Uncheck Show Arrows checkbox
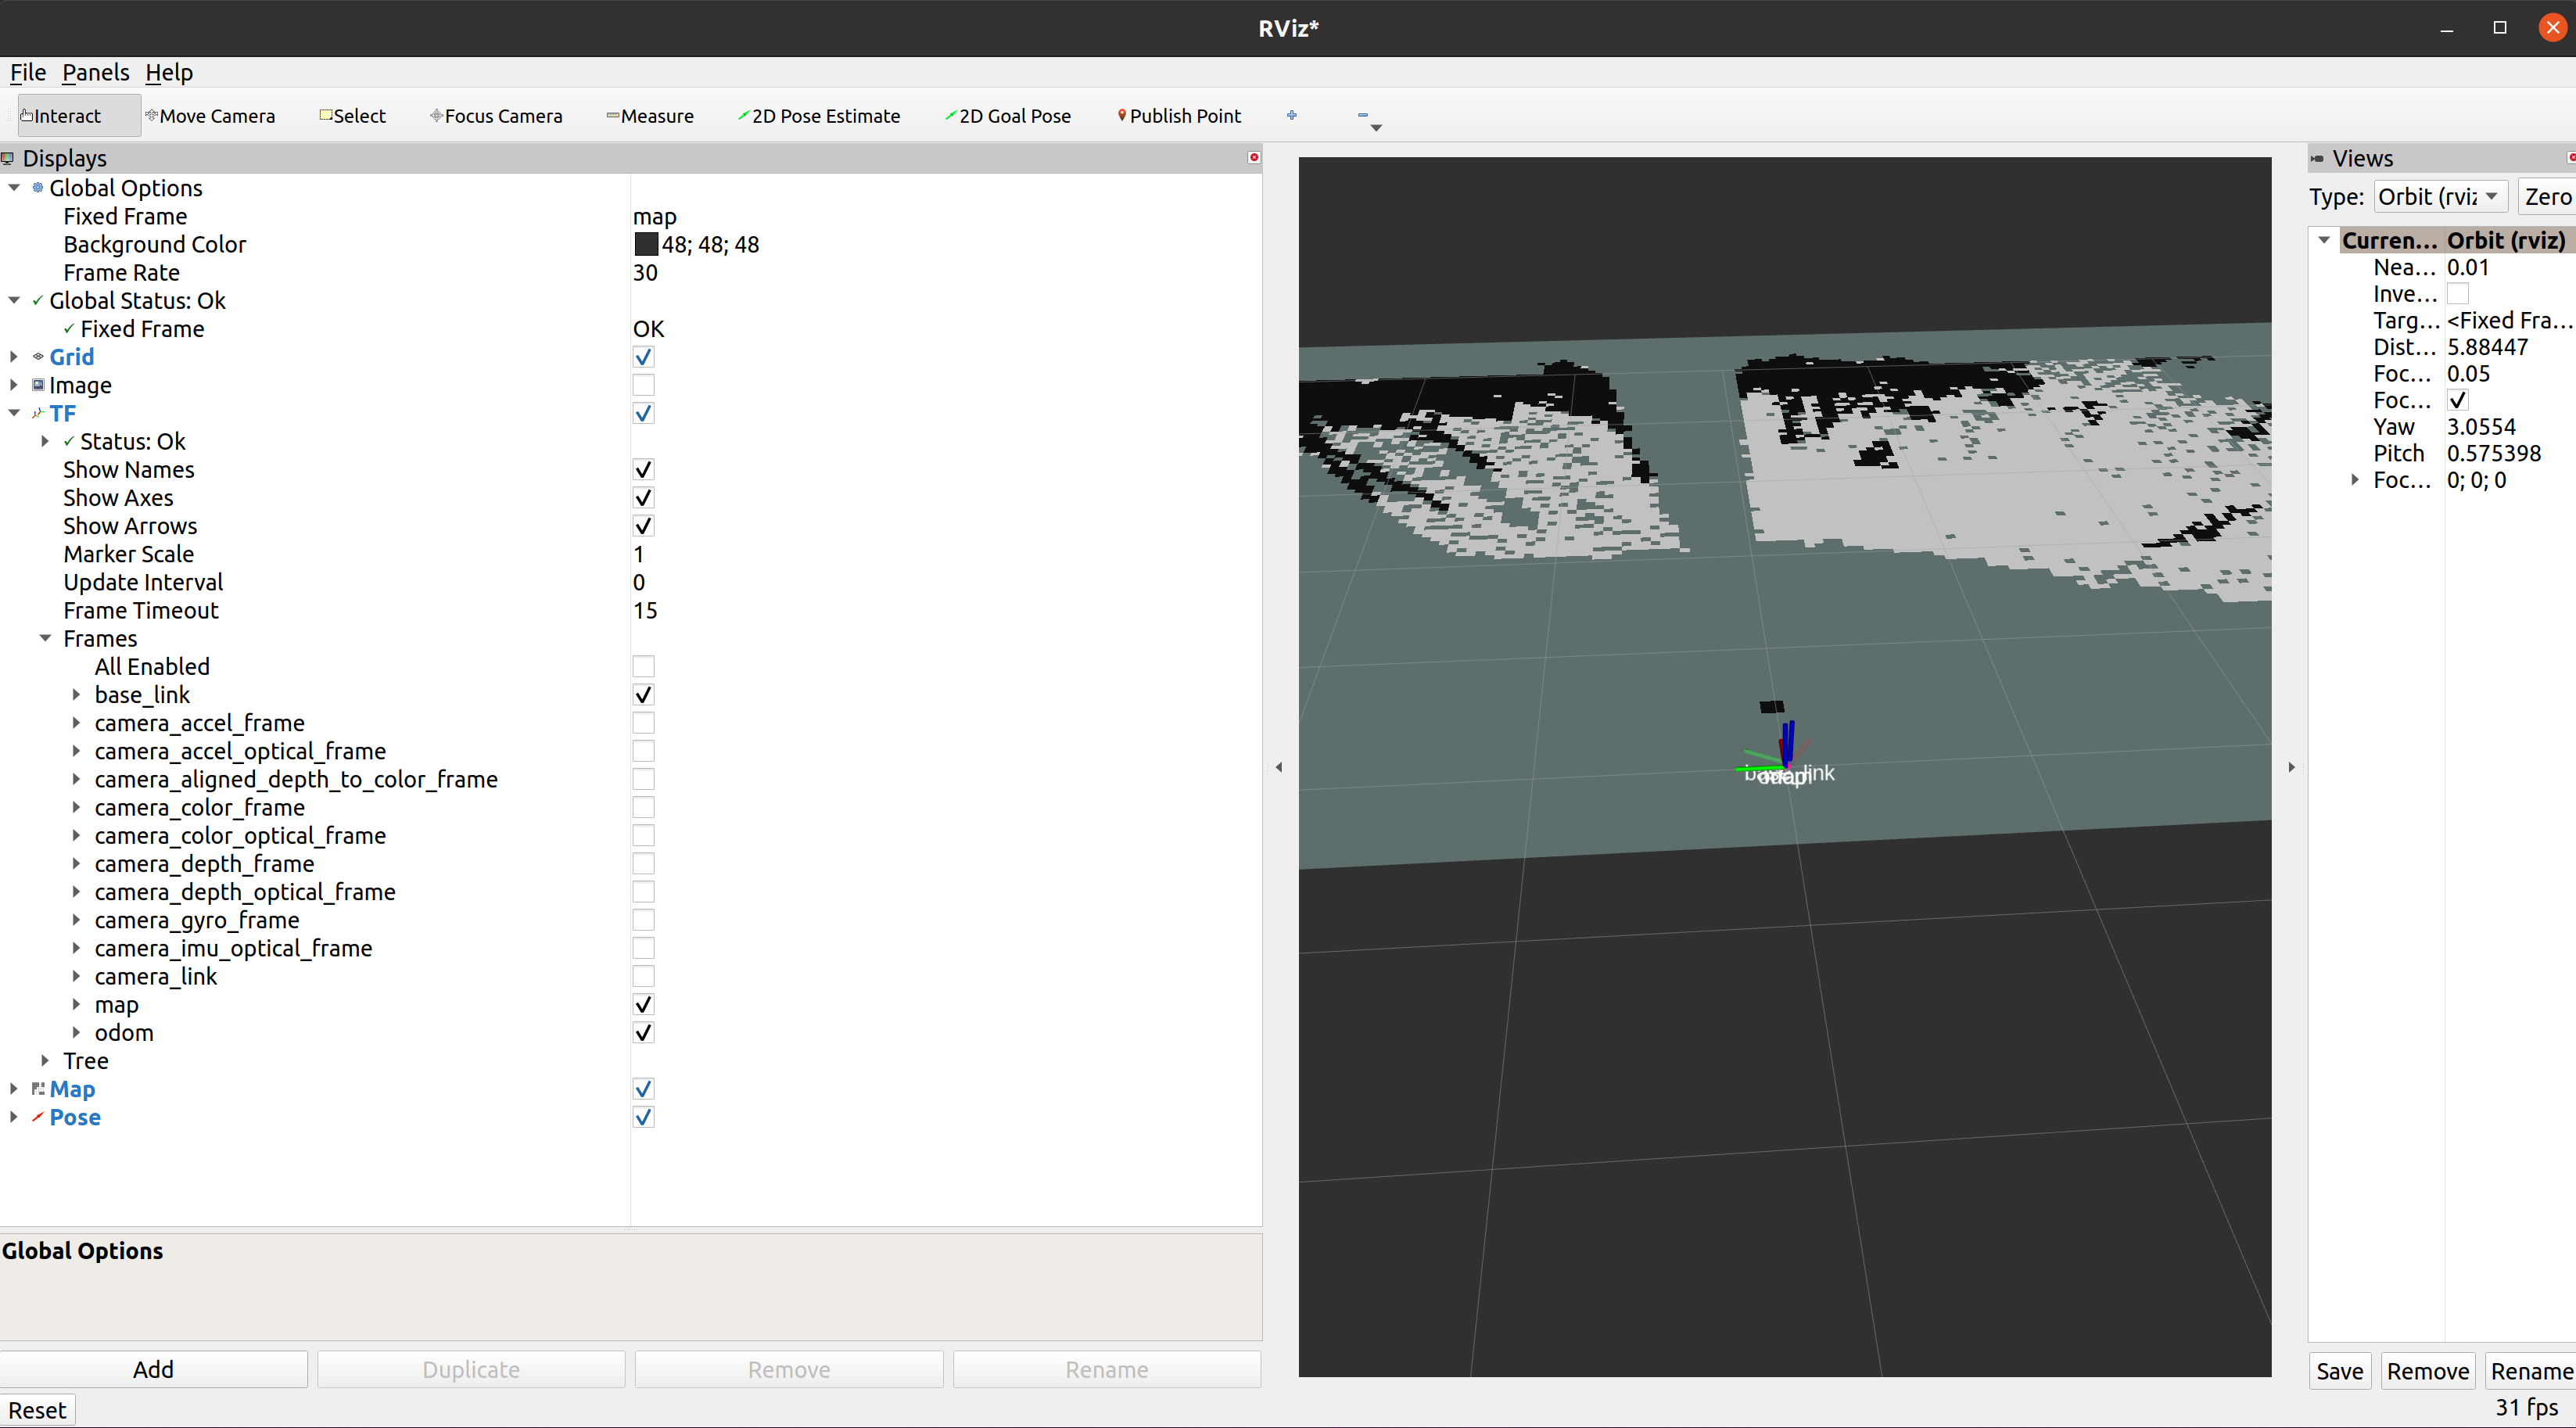The height and width of the screenshot is (1428, 2576). pos(643,525)
